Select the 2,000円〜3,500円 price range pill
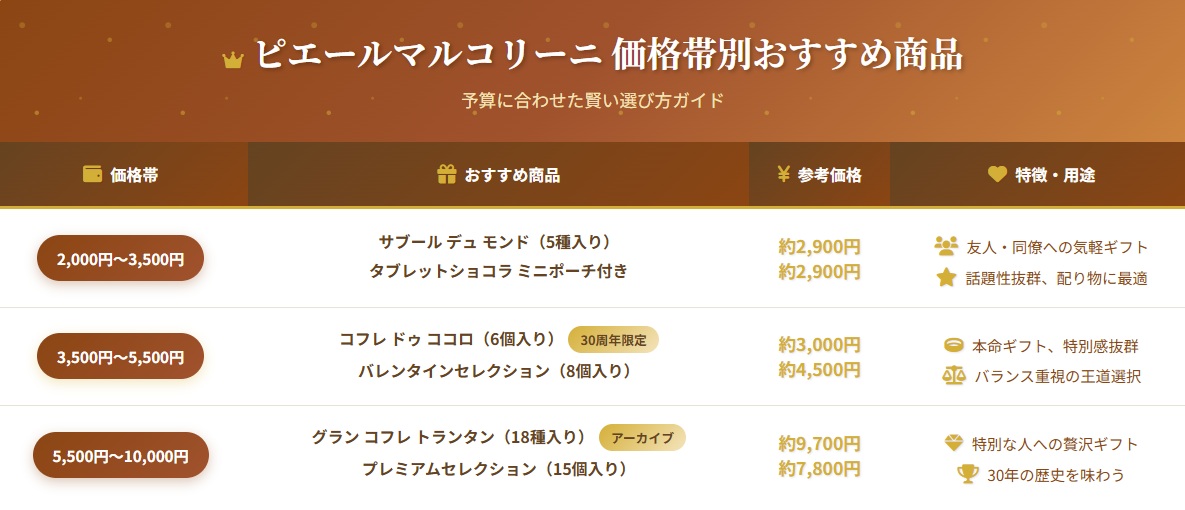Image resolution: width=1185 pixels, height=510 pixels. (120, 258)
